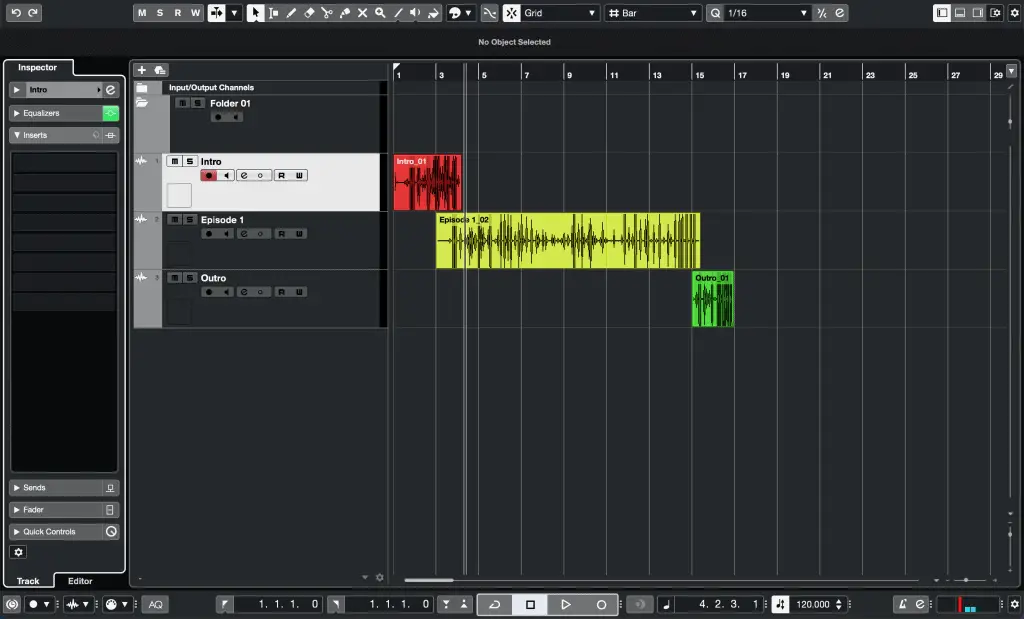The height and width of the screenshot is (619, 1024).
Task: Toggle global Read R automation button
Action: pyautogui.click(x=178, y=12)
